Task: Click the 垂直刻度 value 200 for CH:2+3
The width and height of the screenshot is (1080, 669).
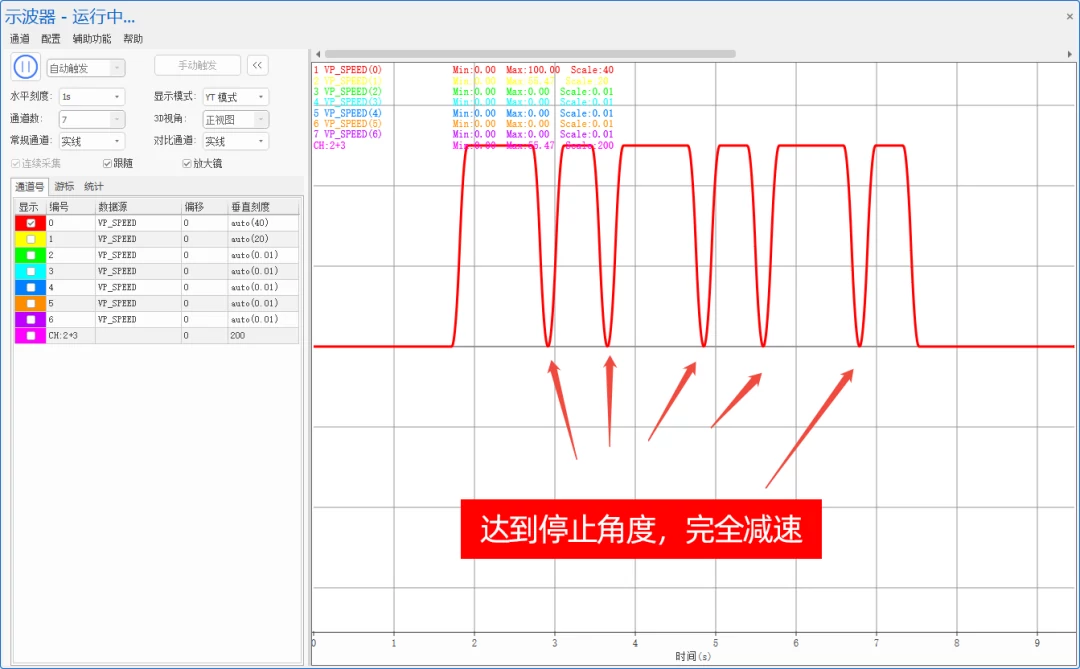Action: click(264, 336)
